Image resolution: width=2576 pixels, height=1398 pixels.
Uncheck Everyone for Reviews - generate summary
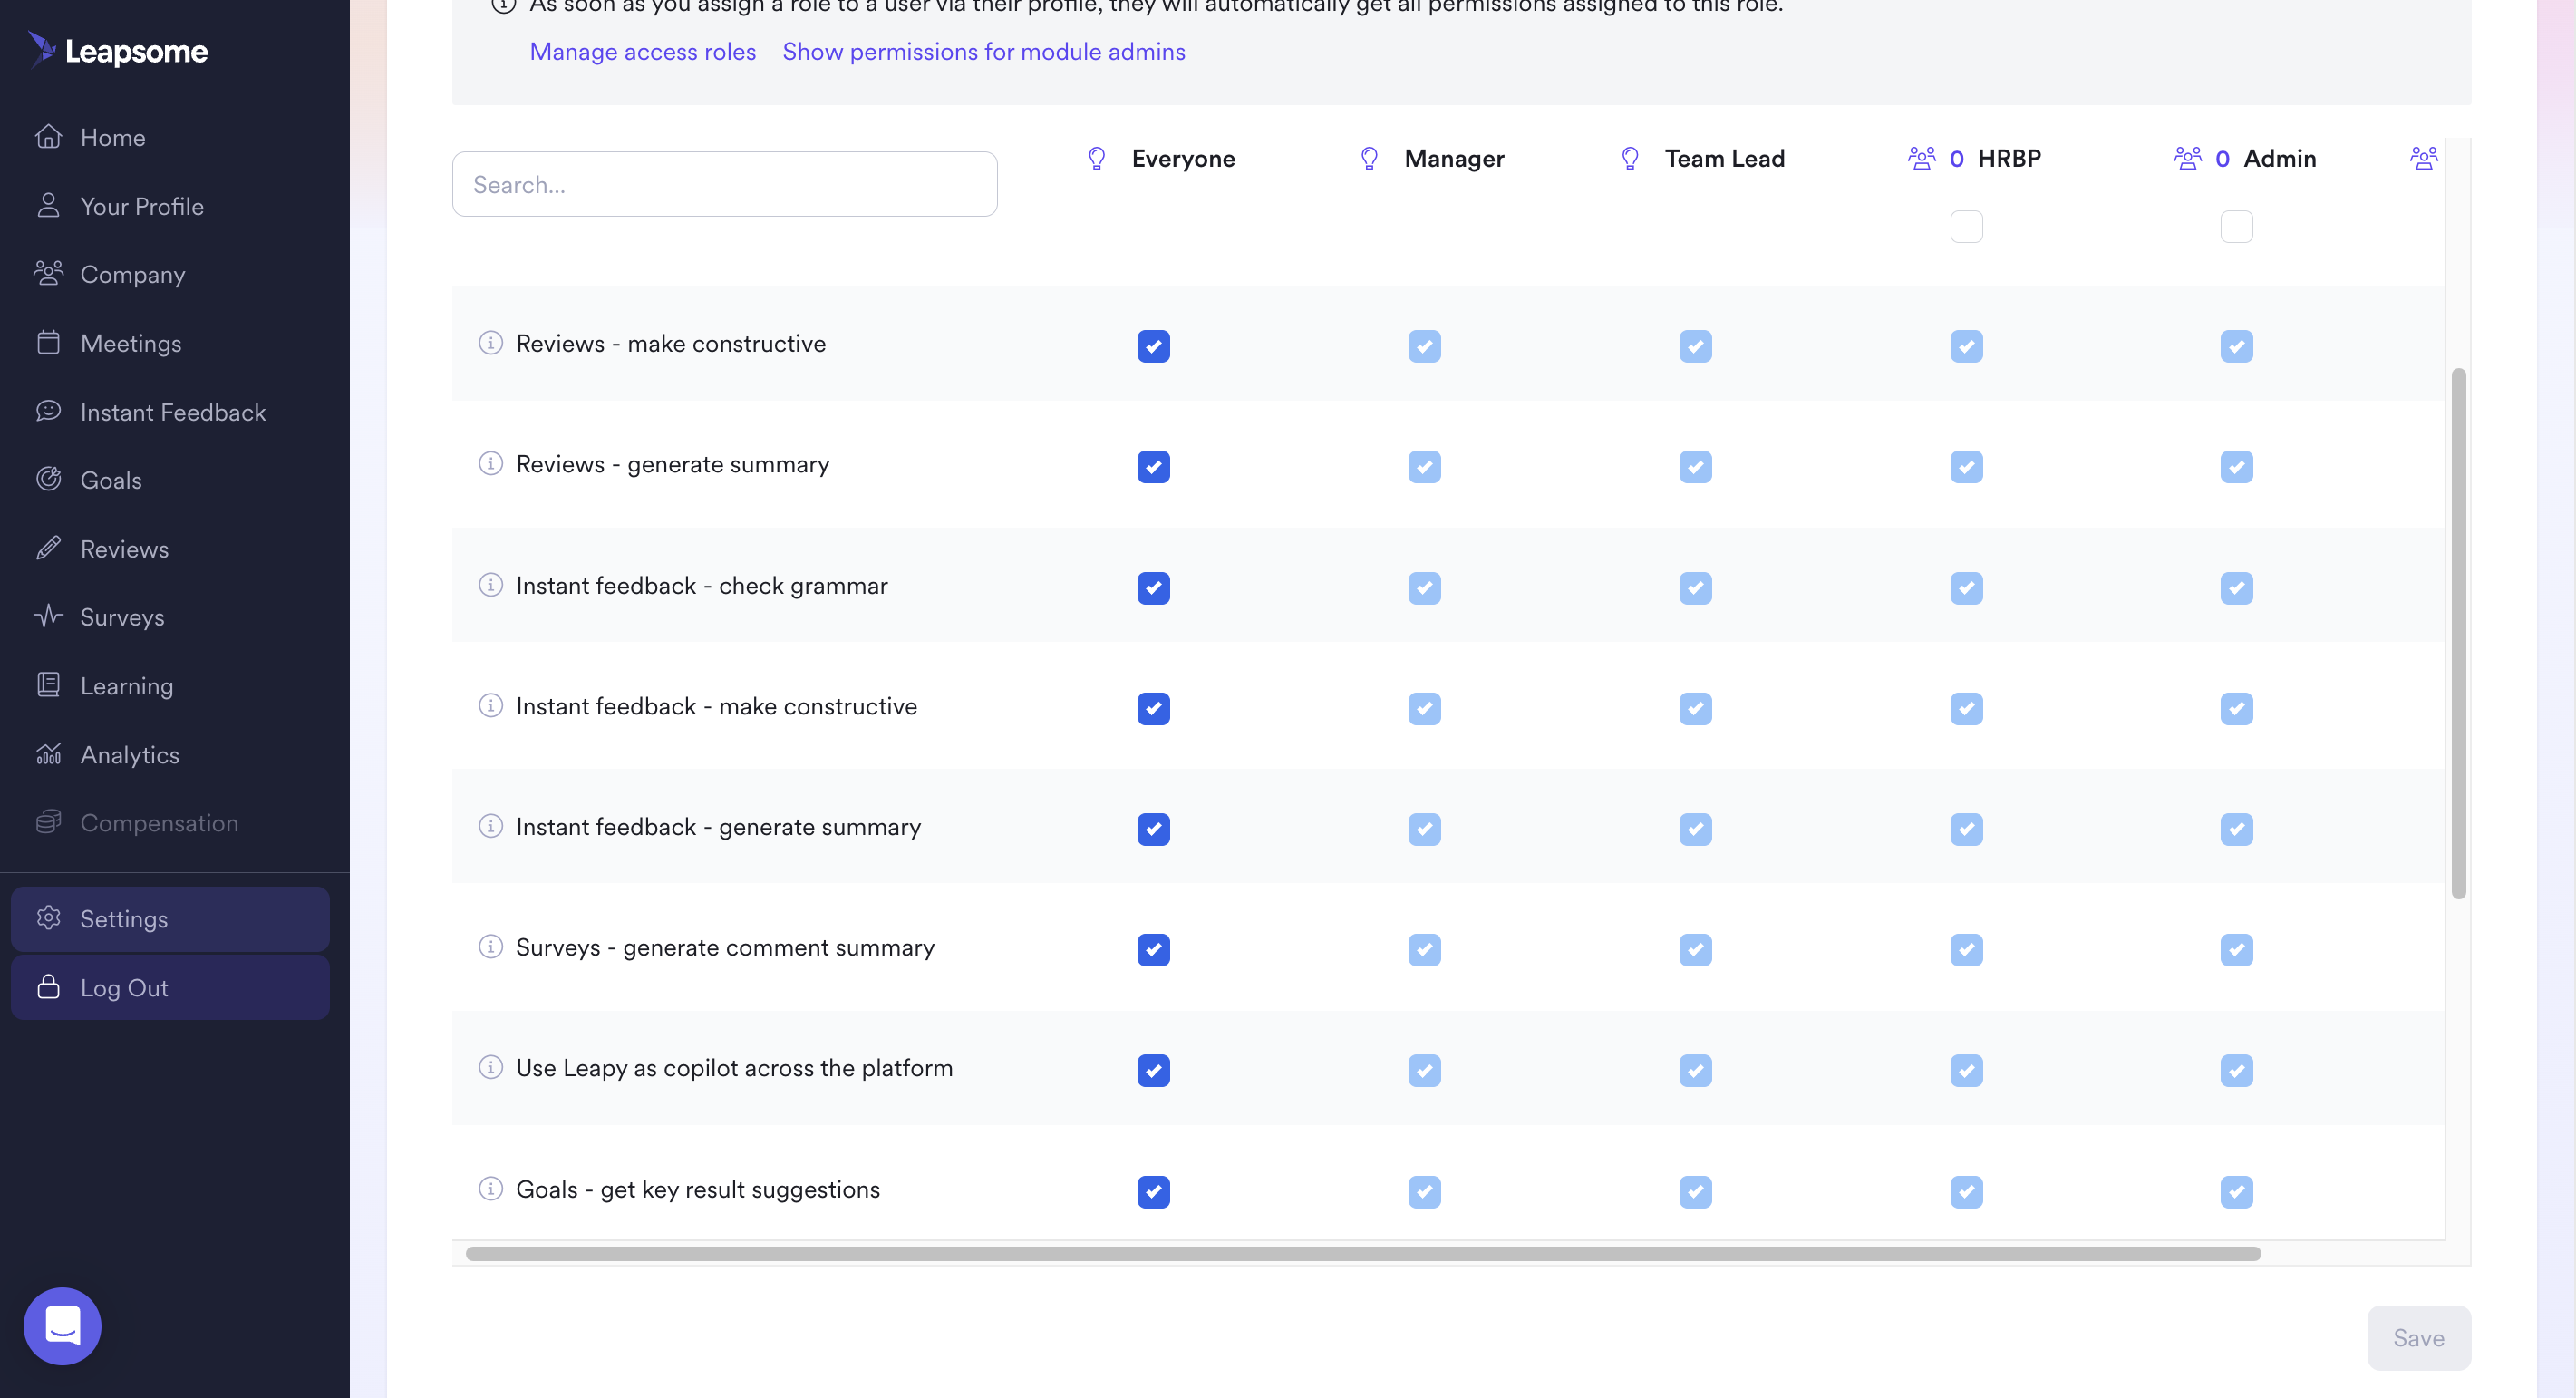point(1153,467)
